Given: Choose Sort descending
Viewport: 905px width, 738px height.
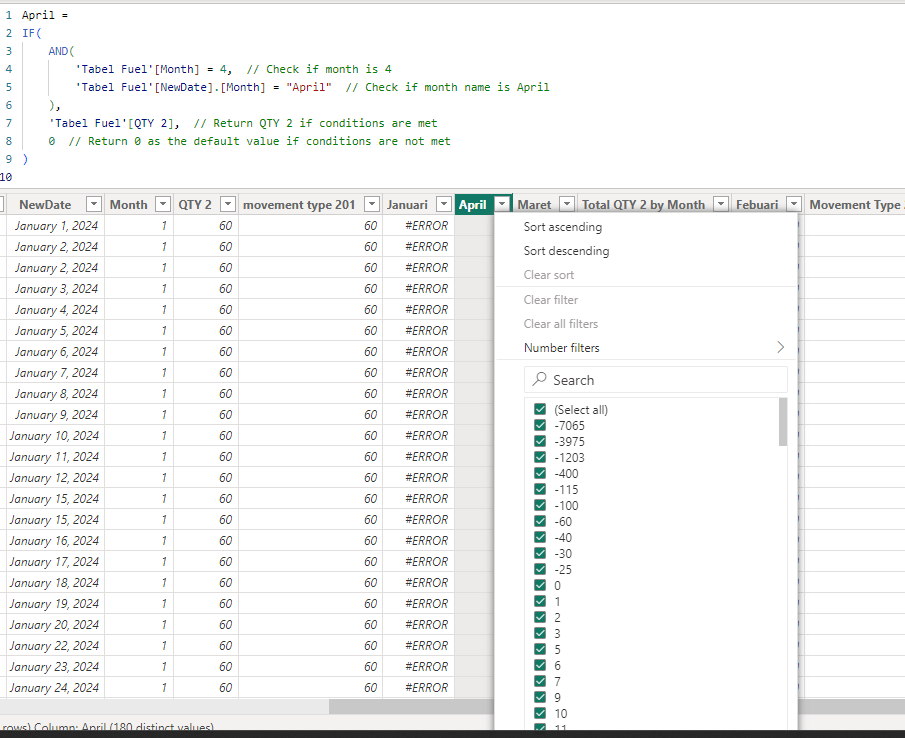Looking at the screenshot, I should tap(566, 251).
